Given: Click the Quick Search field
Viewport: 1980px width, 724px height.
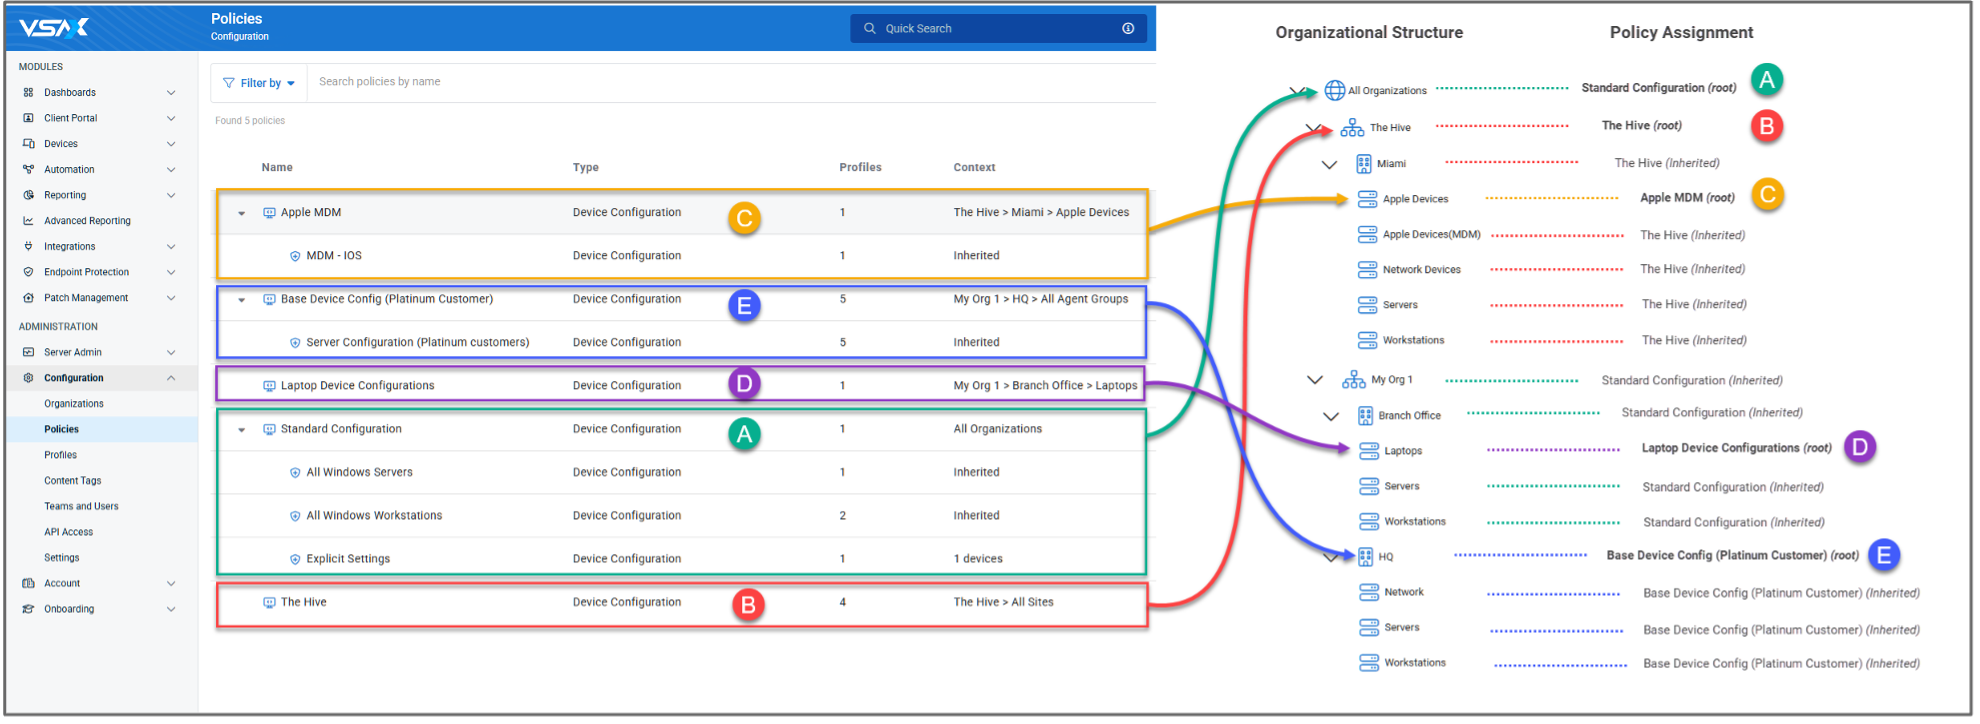Looking at the screenshot, I should 1000,28.
